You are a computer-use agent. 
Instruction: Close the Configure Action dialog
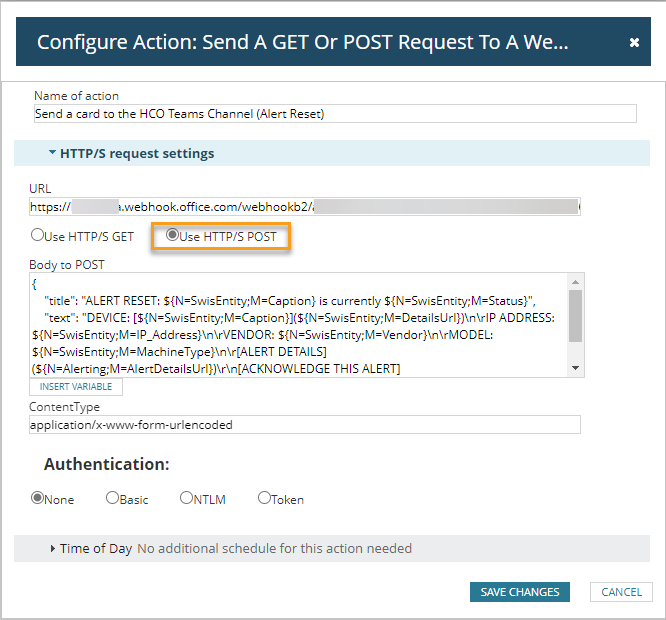click(634, 42)
